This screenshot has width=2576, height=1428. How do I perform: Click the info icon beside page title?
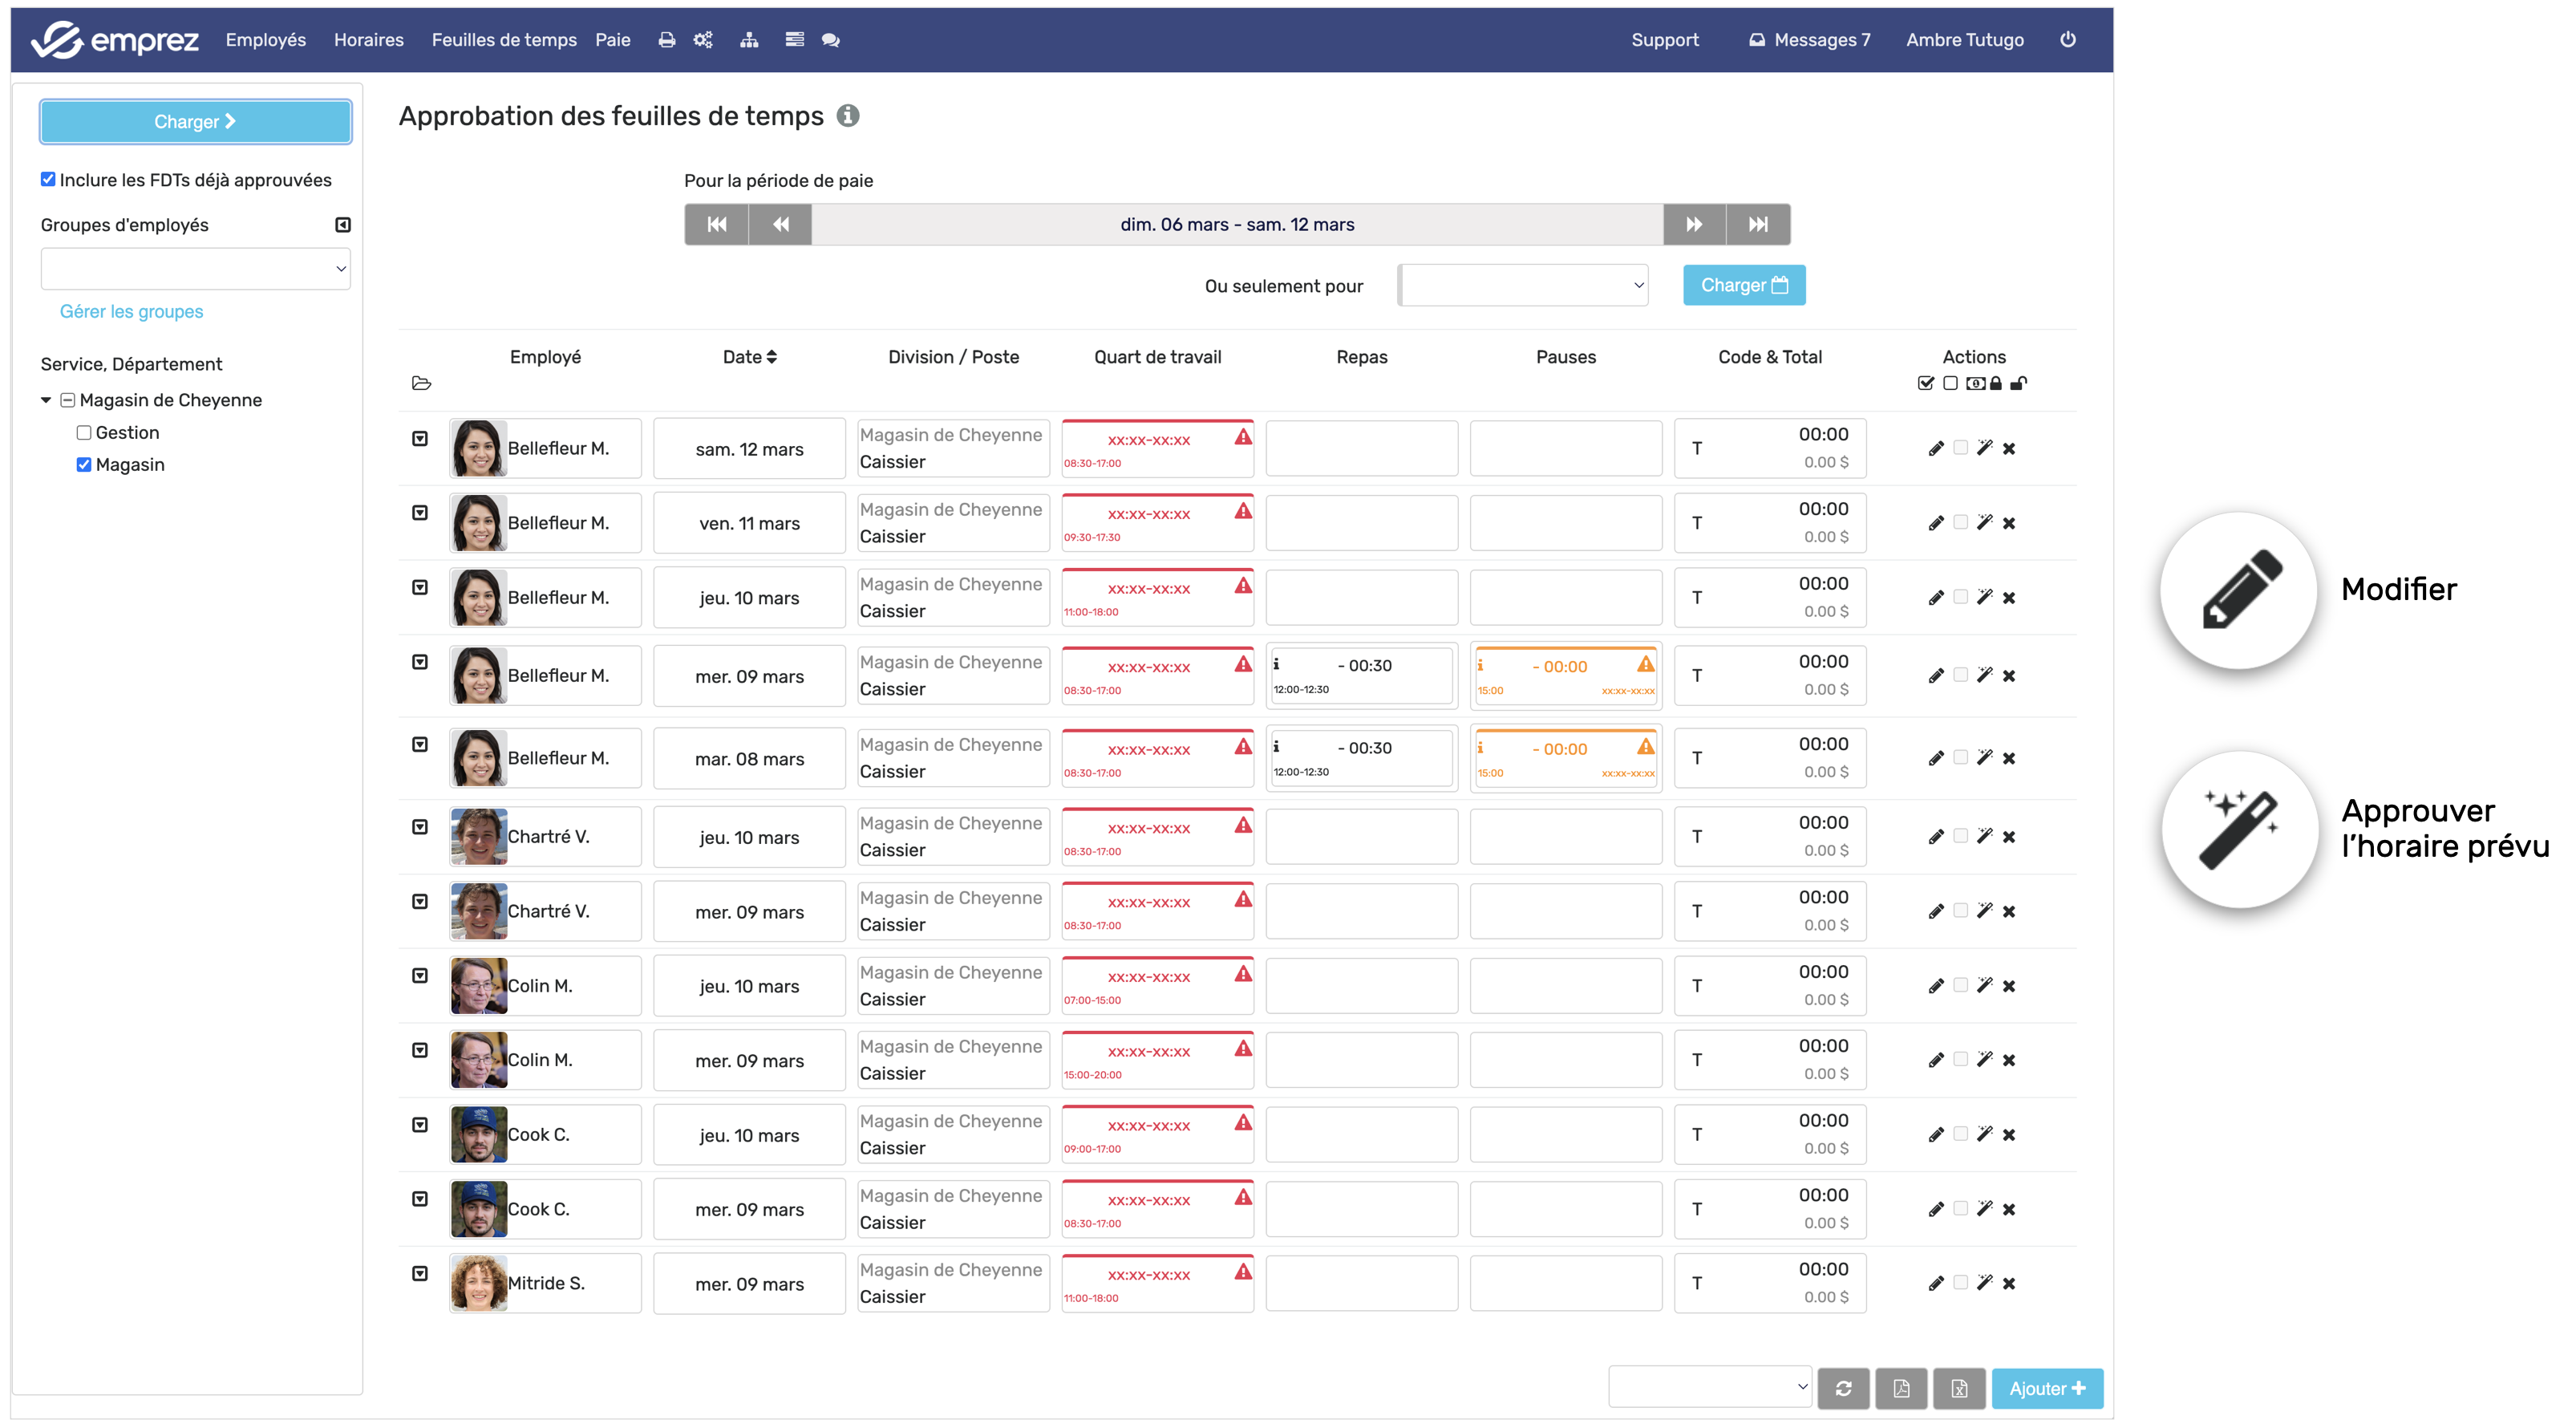tap(848, 116)
